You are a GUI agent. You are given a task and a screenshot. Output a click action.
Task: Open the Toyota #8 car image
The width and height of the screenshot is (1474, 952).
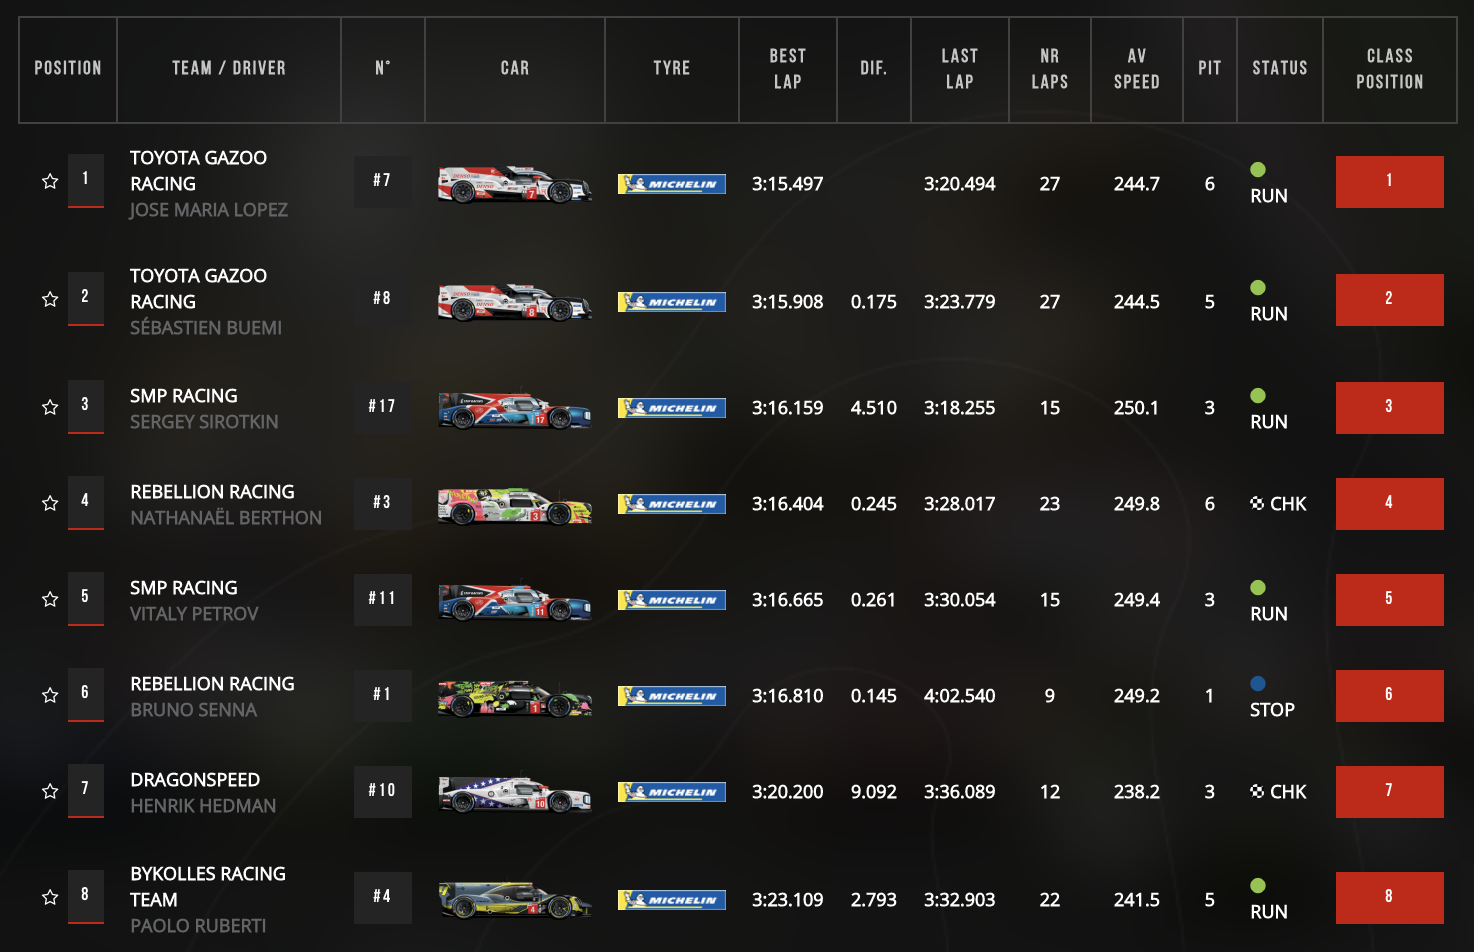[x=515, y=301]
